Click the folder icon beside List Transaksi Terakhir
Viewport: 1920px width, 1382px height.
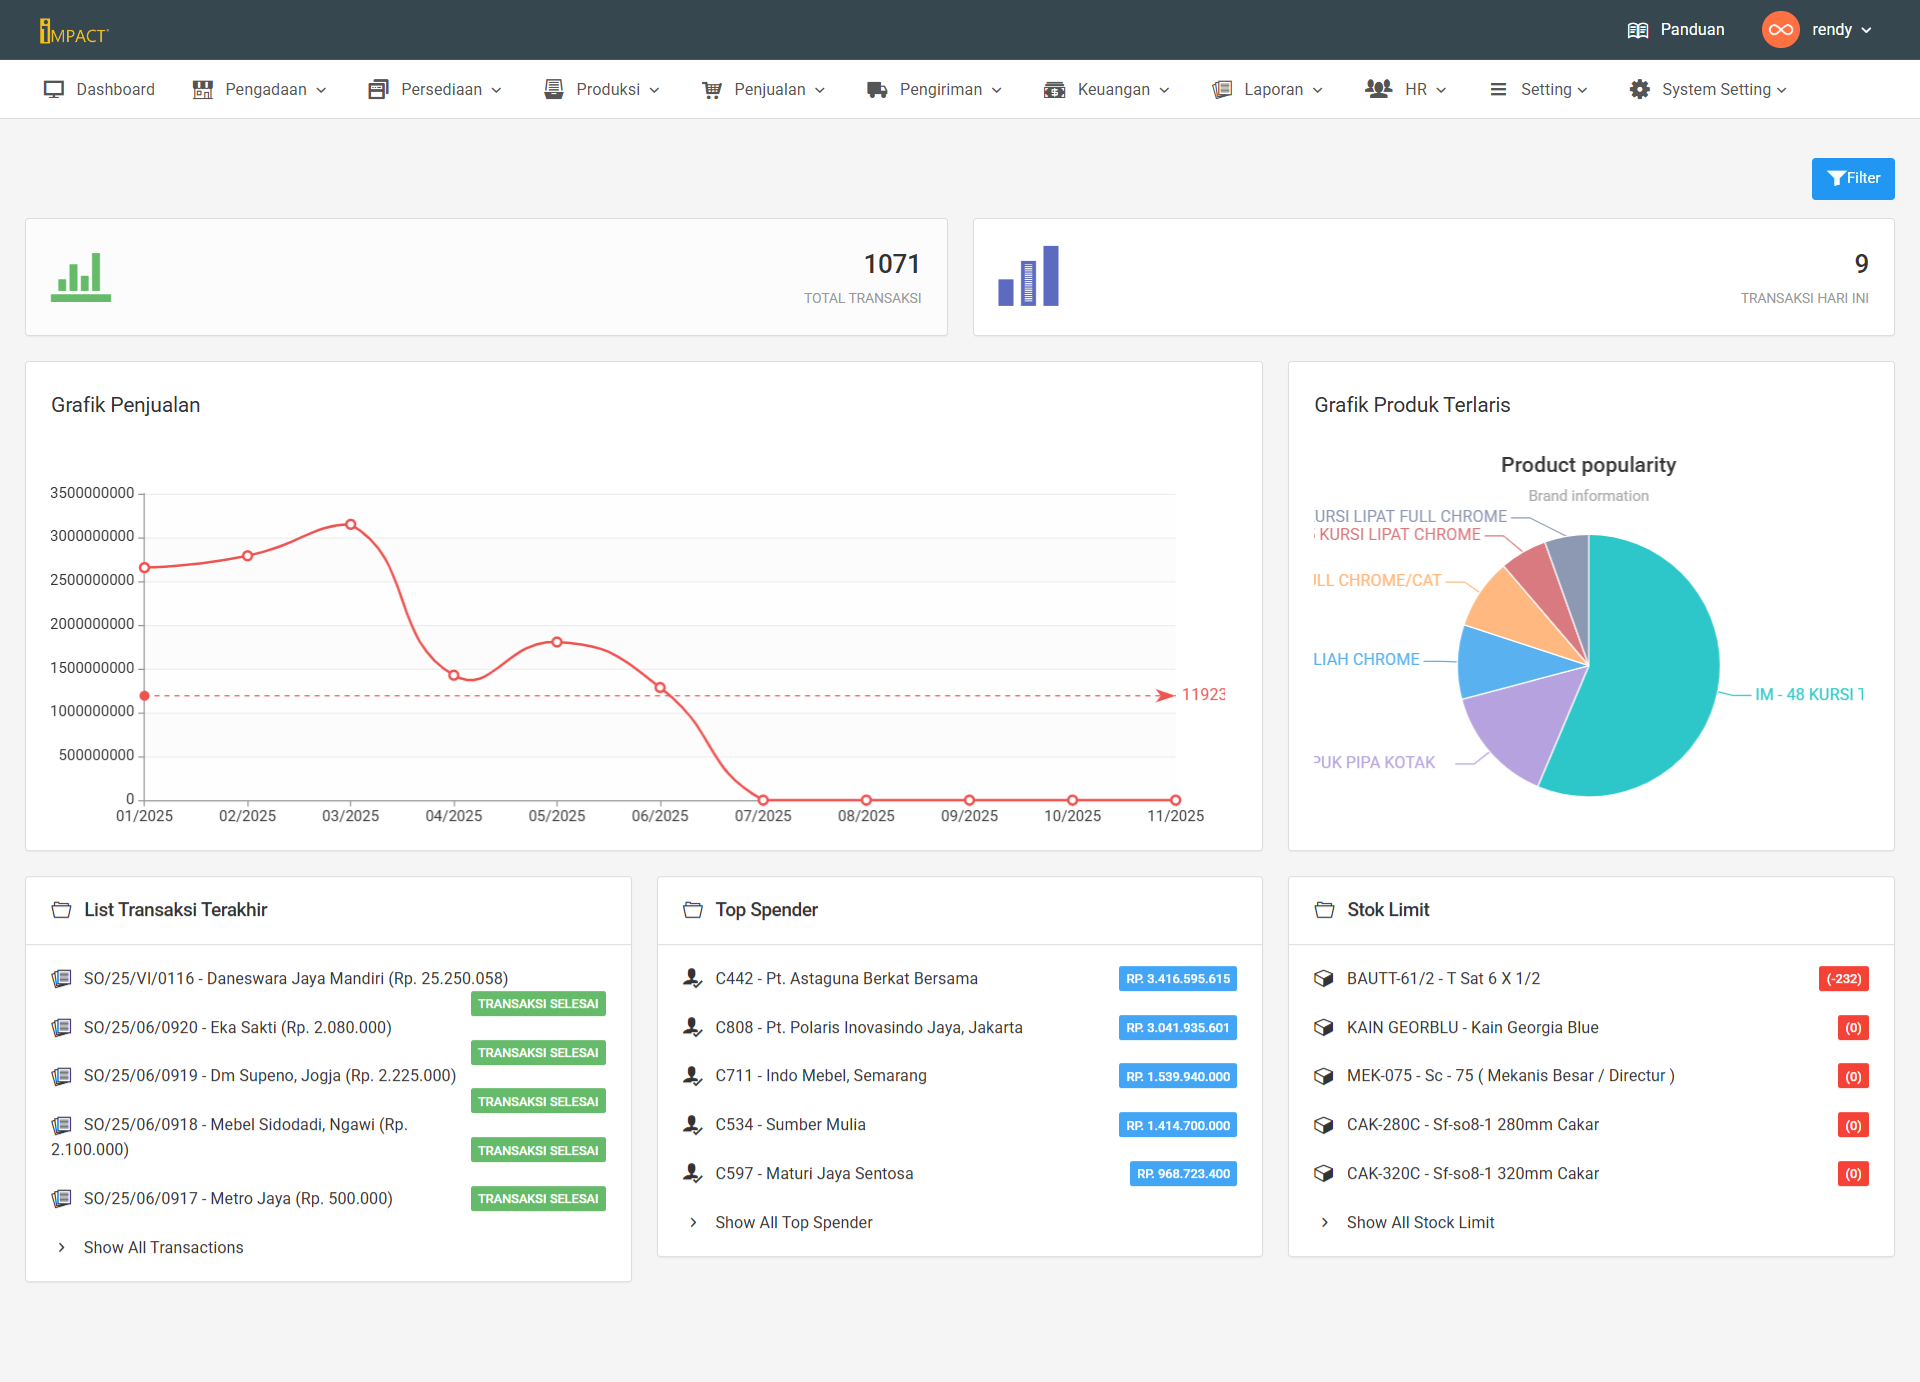click(x=62, y=910)
